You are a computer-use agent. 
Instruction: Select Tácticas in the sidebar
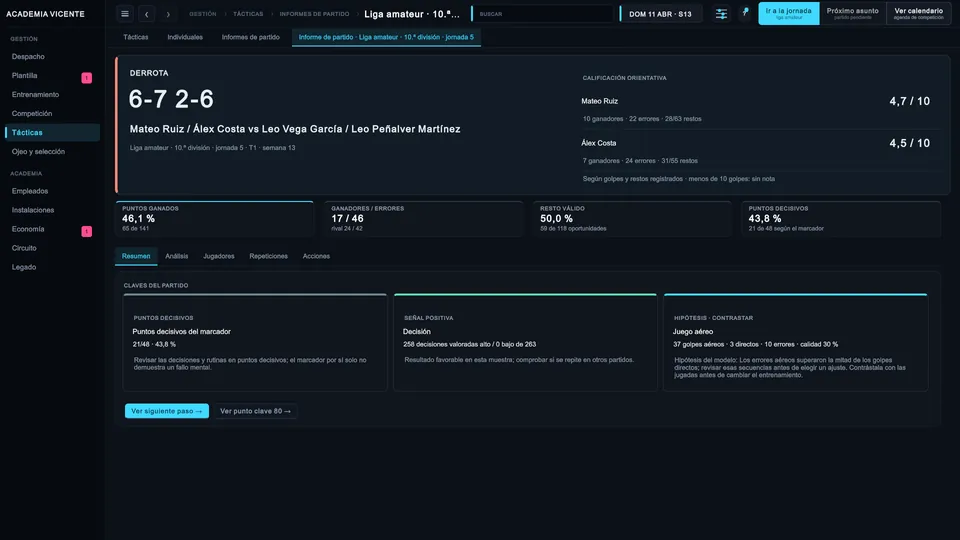point(52,132)
